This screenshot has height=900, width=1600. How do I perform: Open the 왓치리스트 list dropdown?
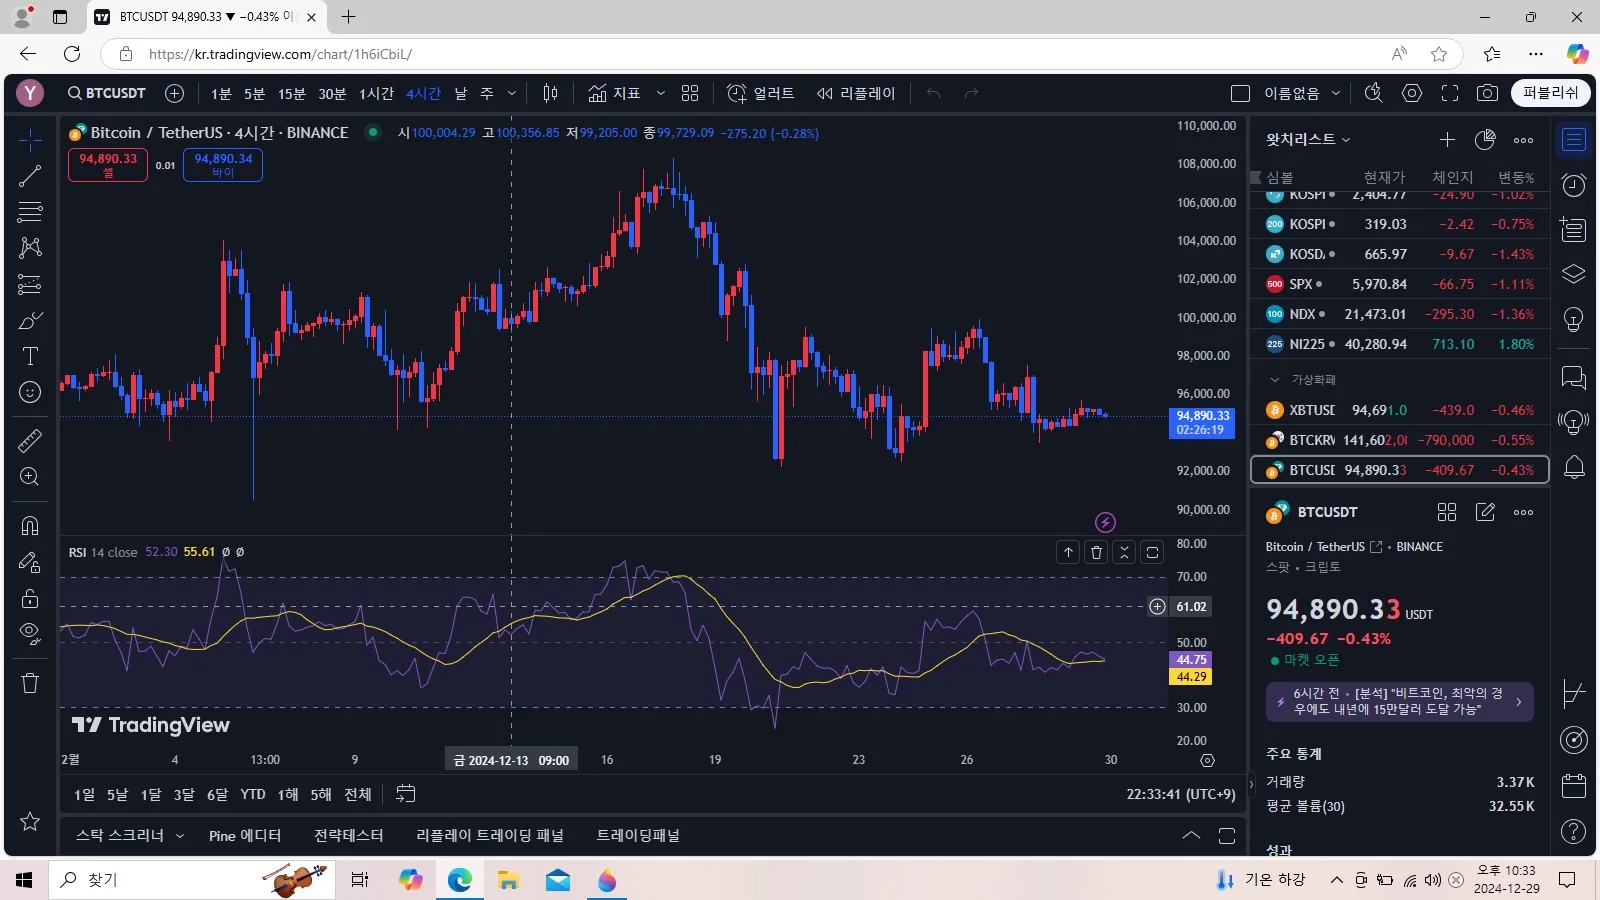click(x=1308, y=140)
